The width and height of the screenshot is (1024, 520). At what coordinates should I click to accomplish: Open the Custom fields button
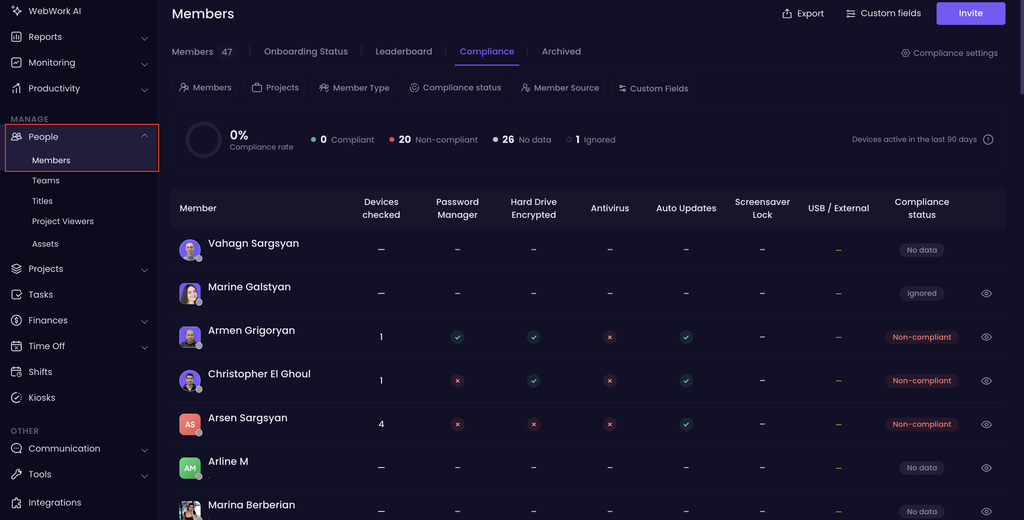[x=883, y=14]
